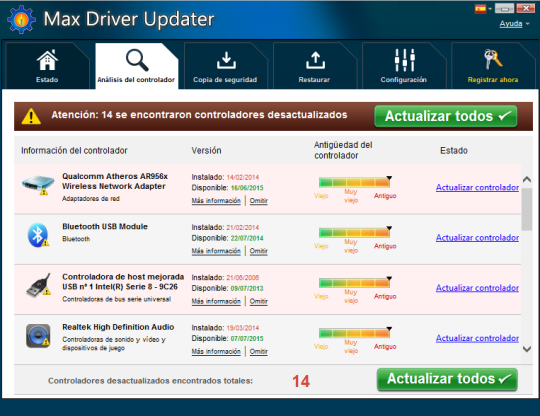Open Más información for Intel USB controller
This screenshot has height=416, width=540.
tap(216, 301)
